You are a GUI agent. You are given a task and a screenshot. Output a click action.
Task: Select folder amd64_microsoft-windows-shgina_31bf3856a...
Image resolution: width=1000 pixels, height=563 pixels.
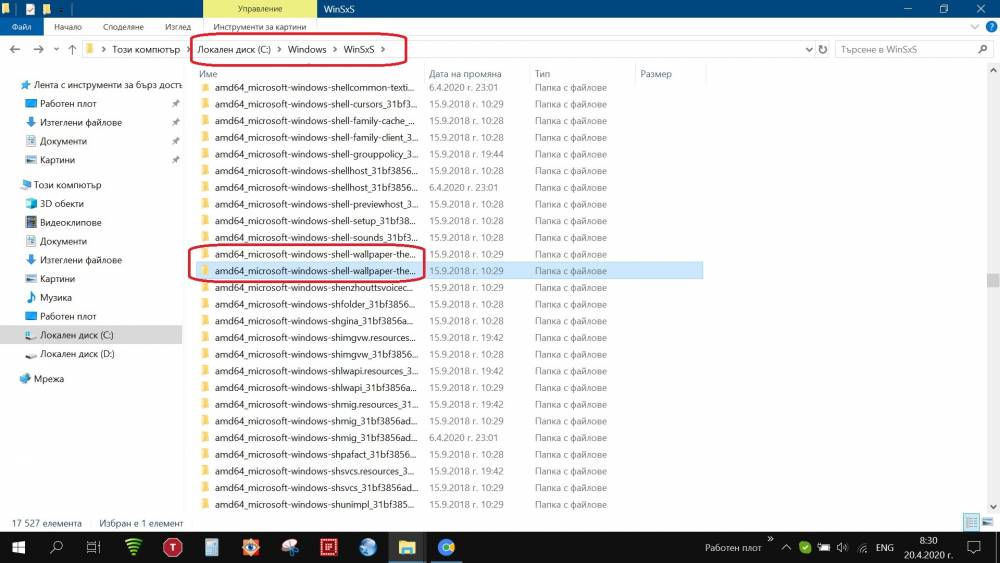[x=314, y=321]
